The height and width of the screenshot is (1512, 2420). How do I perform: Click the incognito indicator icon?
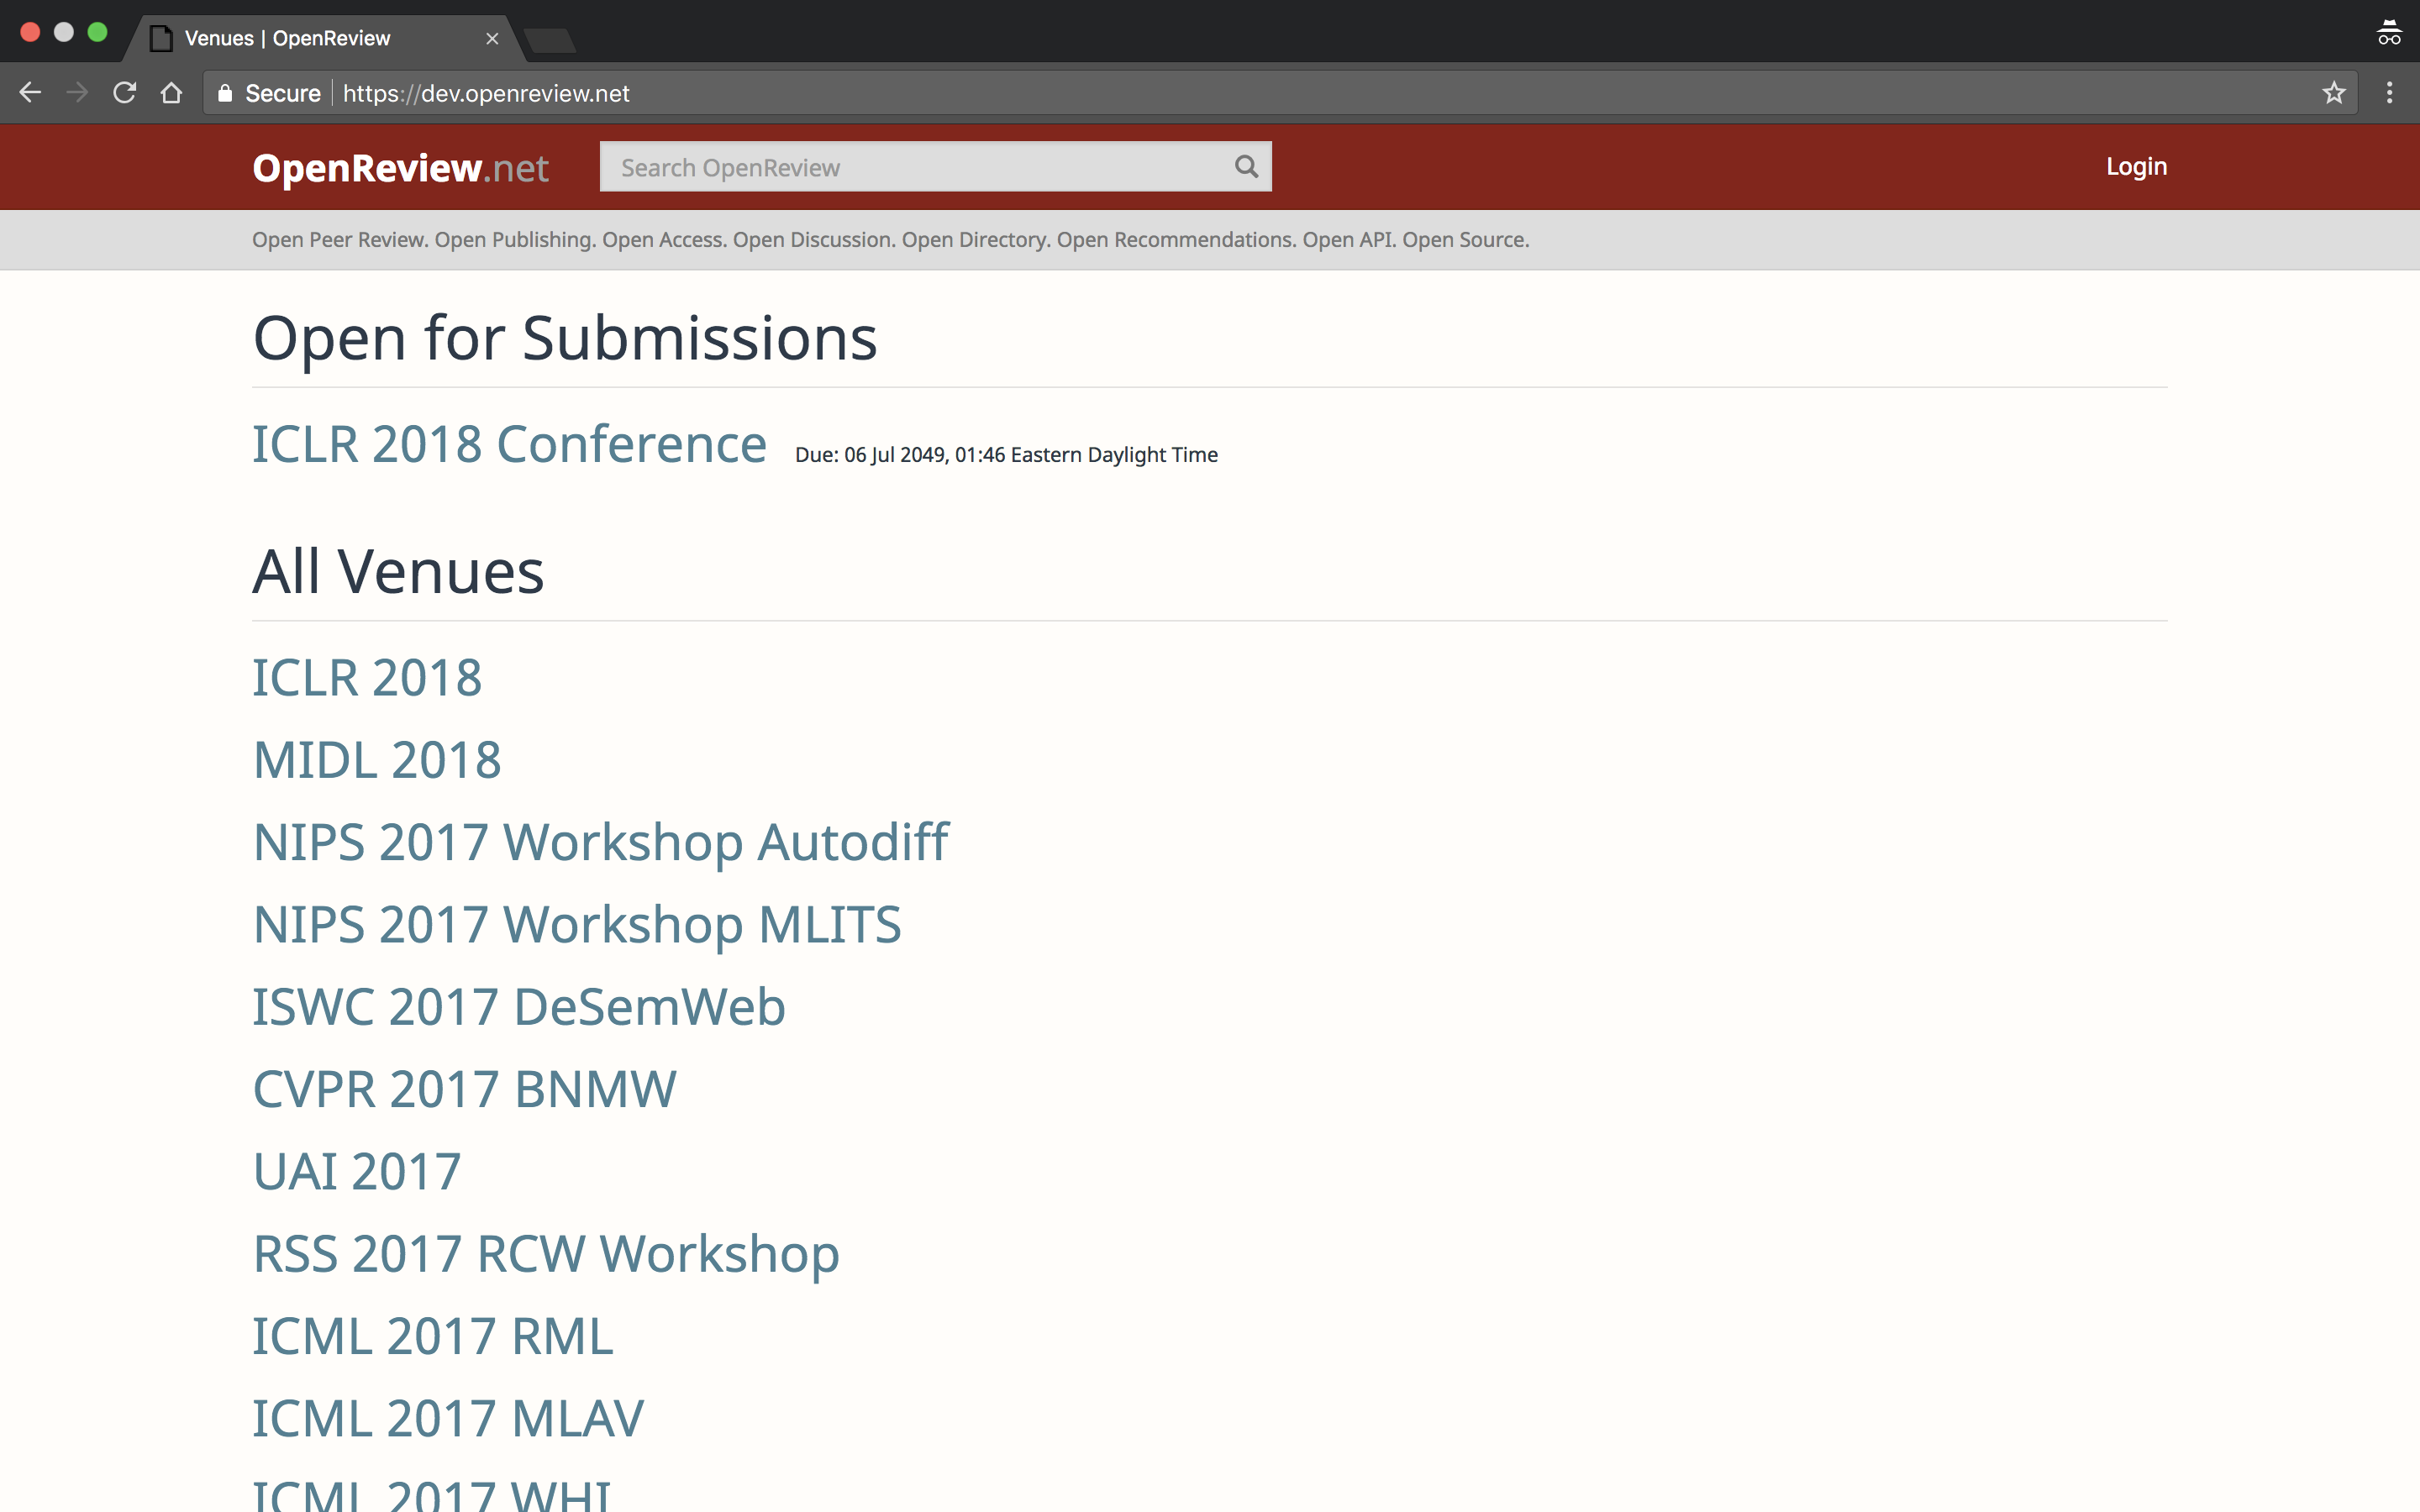[x=2389, y=33]
